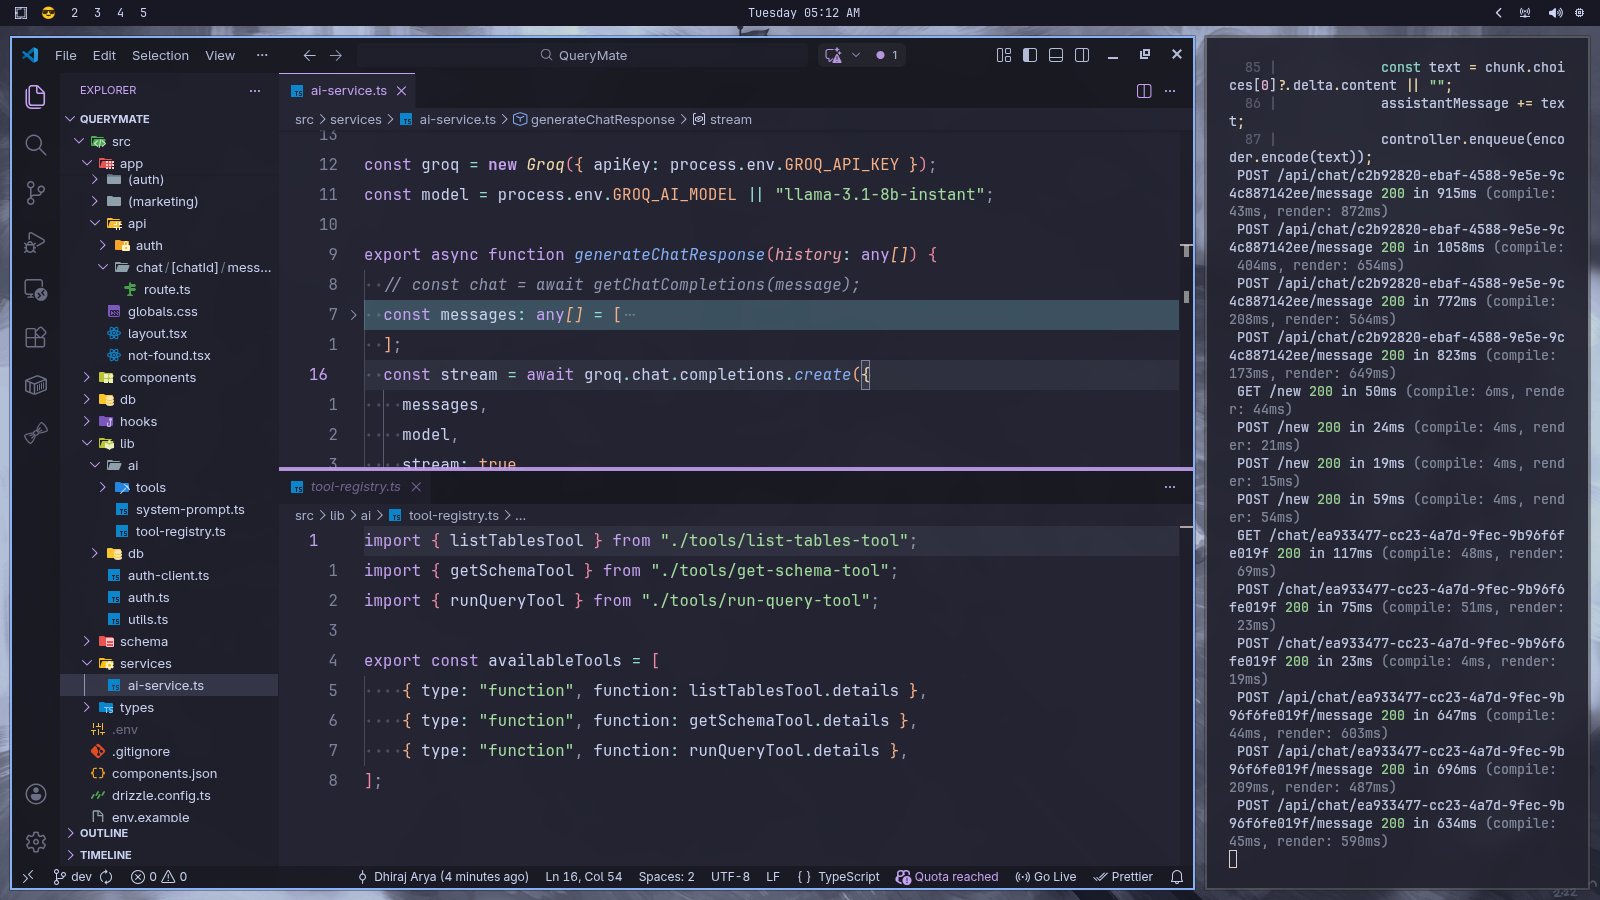
Task: Expand the OUTLINE section
Action: click(x=104, y=833)
